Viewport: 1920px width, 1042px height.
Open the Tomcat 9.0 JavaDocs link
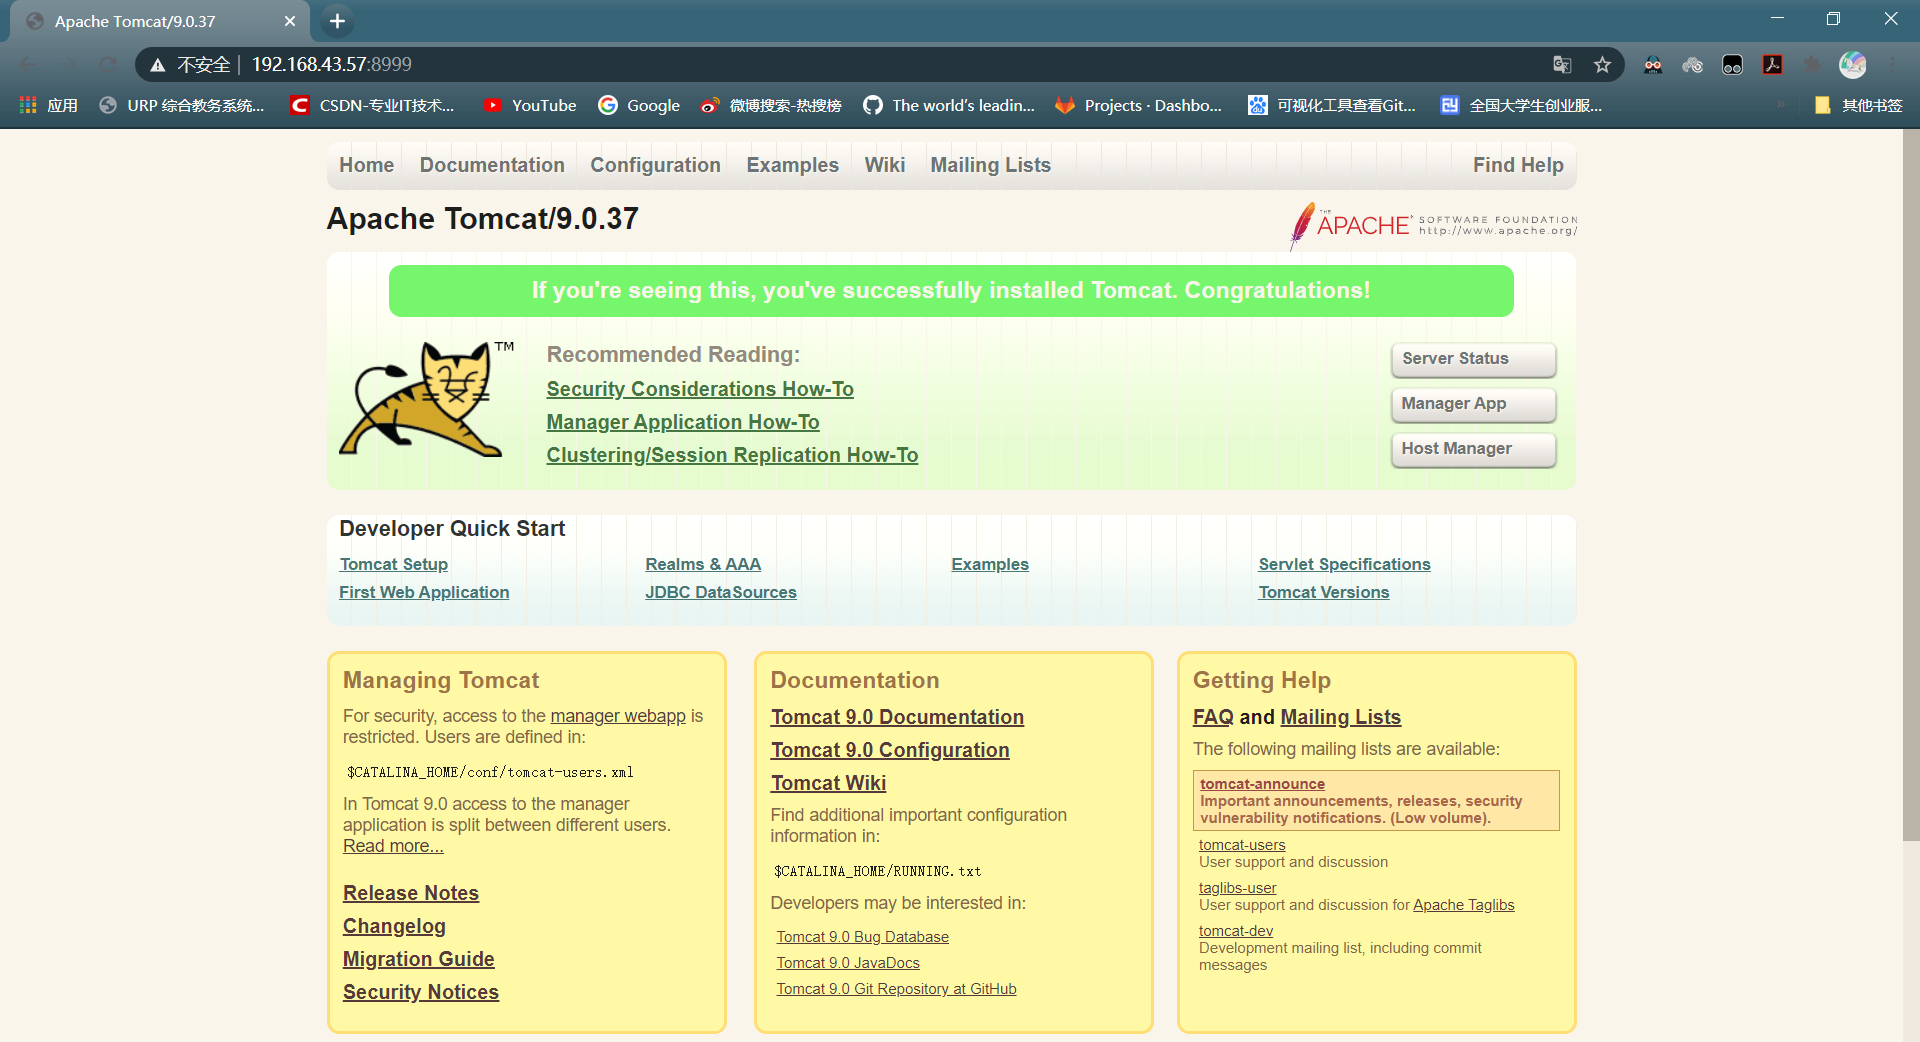click(848, 963)
